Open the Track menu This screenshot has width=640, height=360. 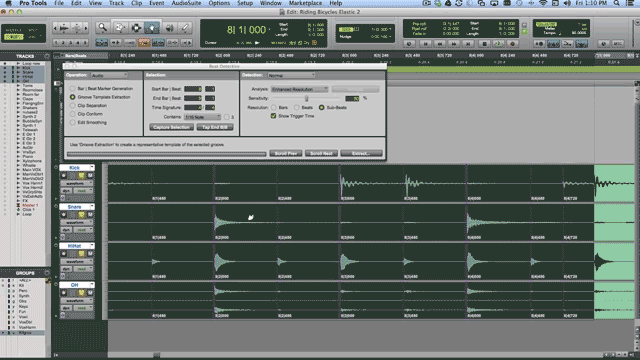point(116,3)
